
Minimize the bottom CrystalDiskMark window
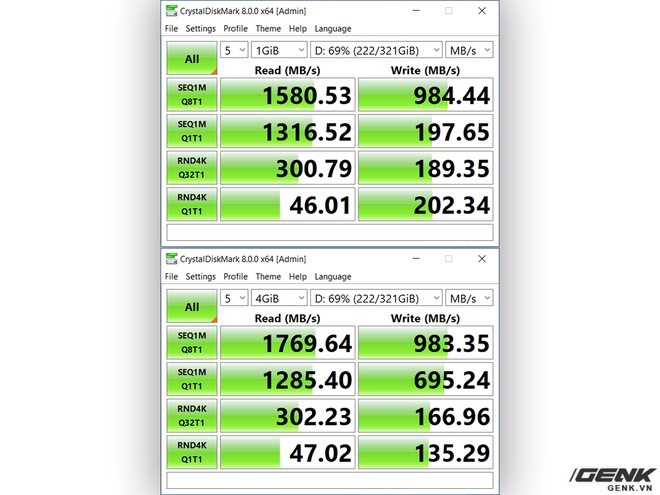[x=416, y=259]
